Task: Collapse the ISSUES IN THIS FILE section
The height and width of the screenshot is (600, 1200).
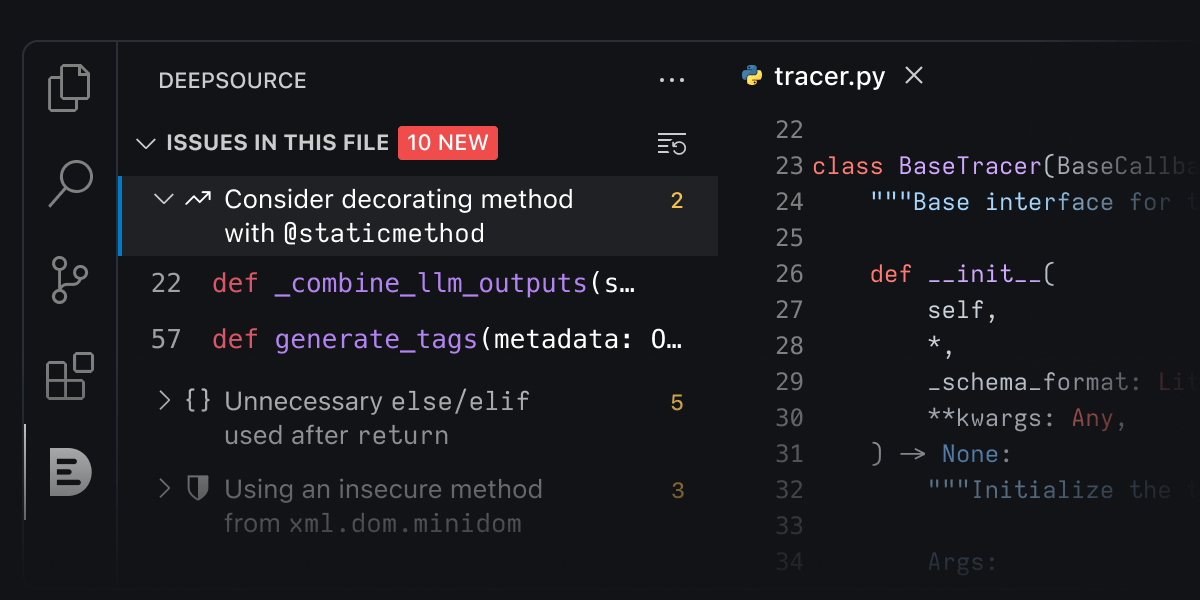Action: (x=146, y=143)
